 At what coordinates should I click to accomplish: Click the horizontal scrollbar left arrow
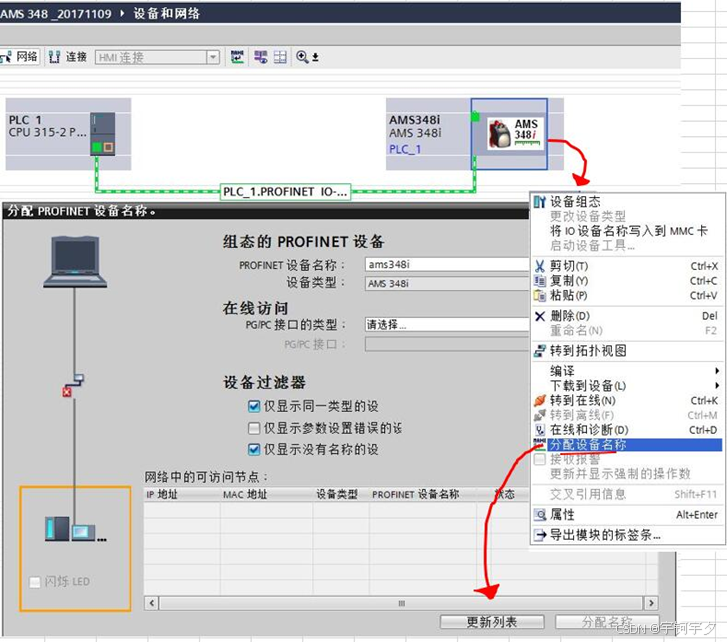point(152,603)
